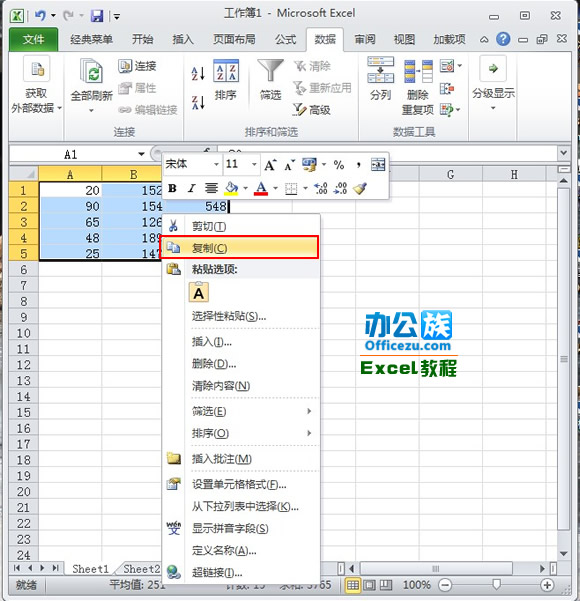Toggle Italic in the mini toolbar
Image resolution: width=580 pixels, height=601 pixels.
191,188
